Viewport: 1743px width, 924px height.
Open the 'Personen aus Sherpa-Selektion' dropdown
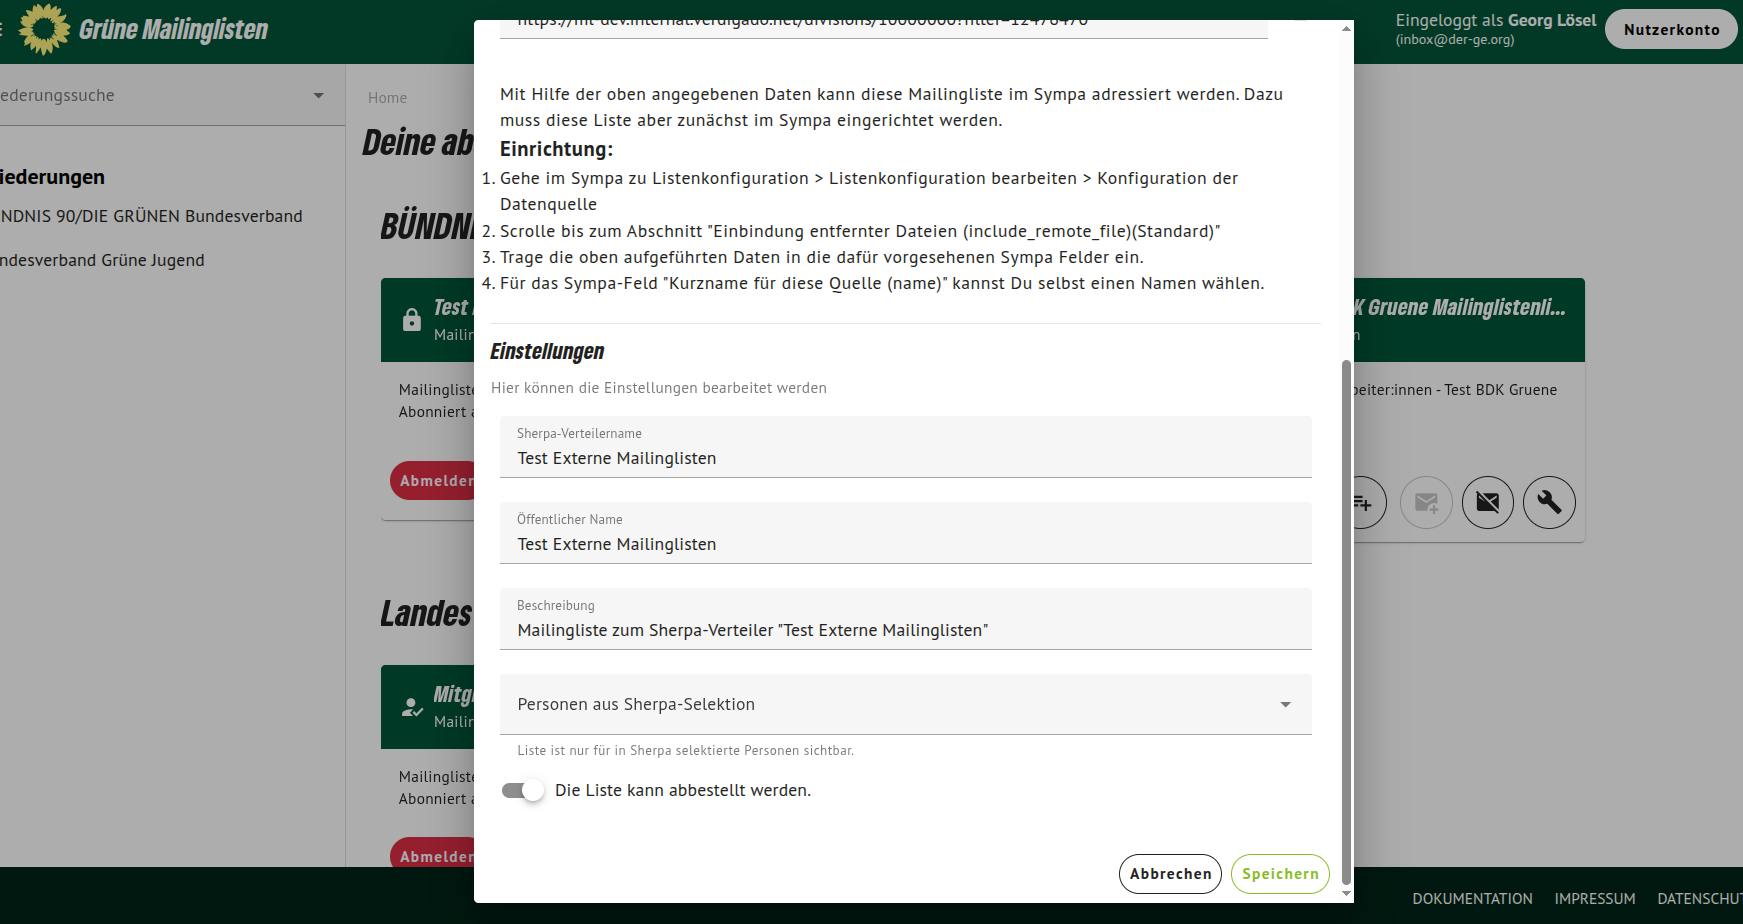click(906, 704)
